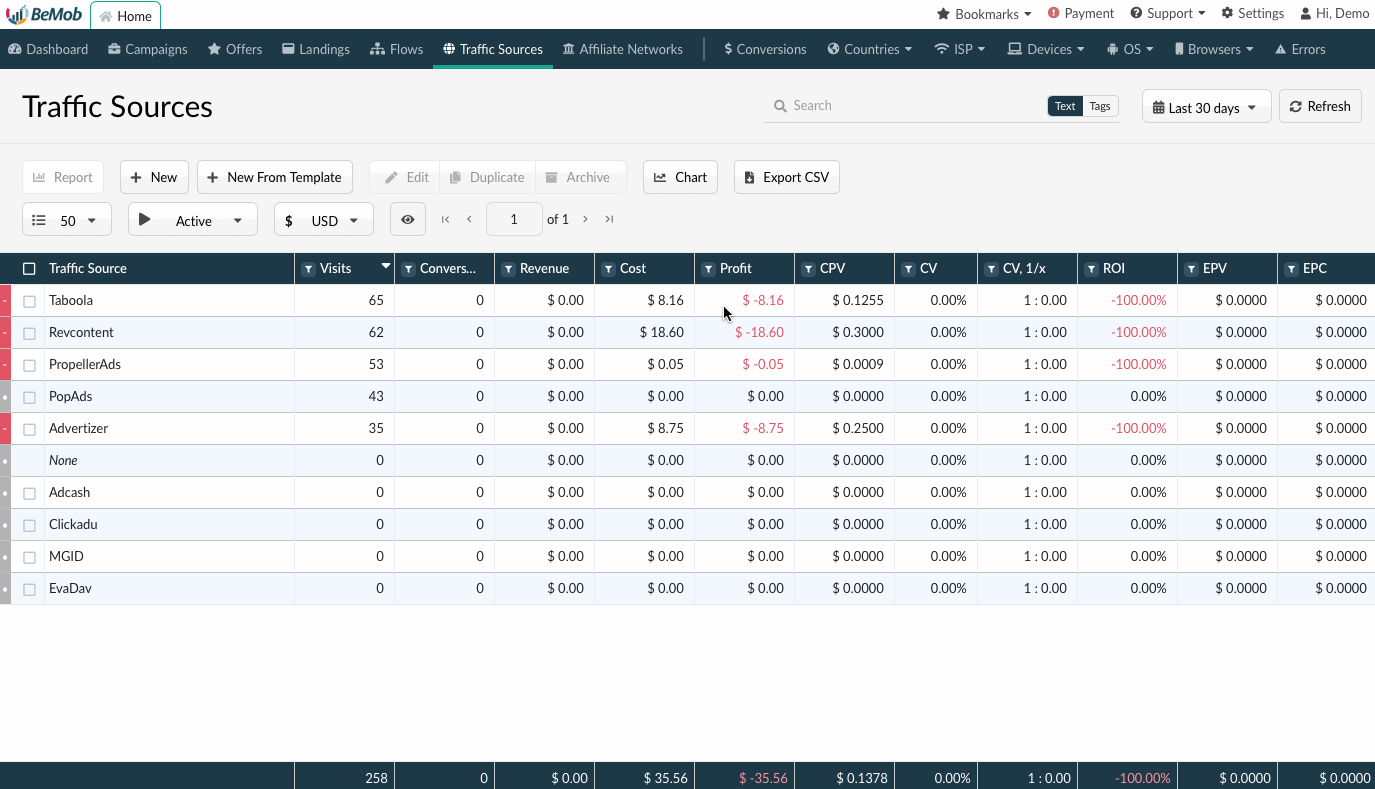This screenshot has height=789, width=1375.
Task: Select the Home tab
Action: point(125,15)
